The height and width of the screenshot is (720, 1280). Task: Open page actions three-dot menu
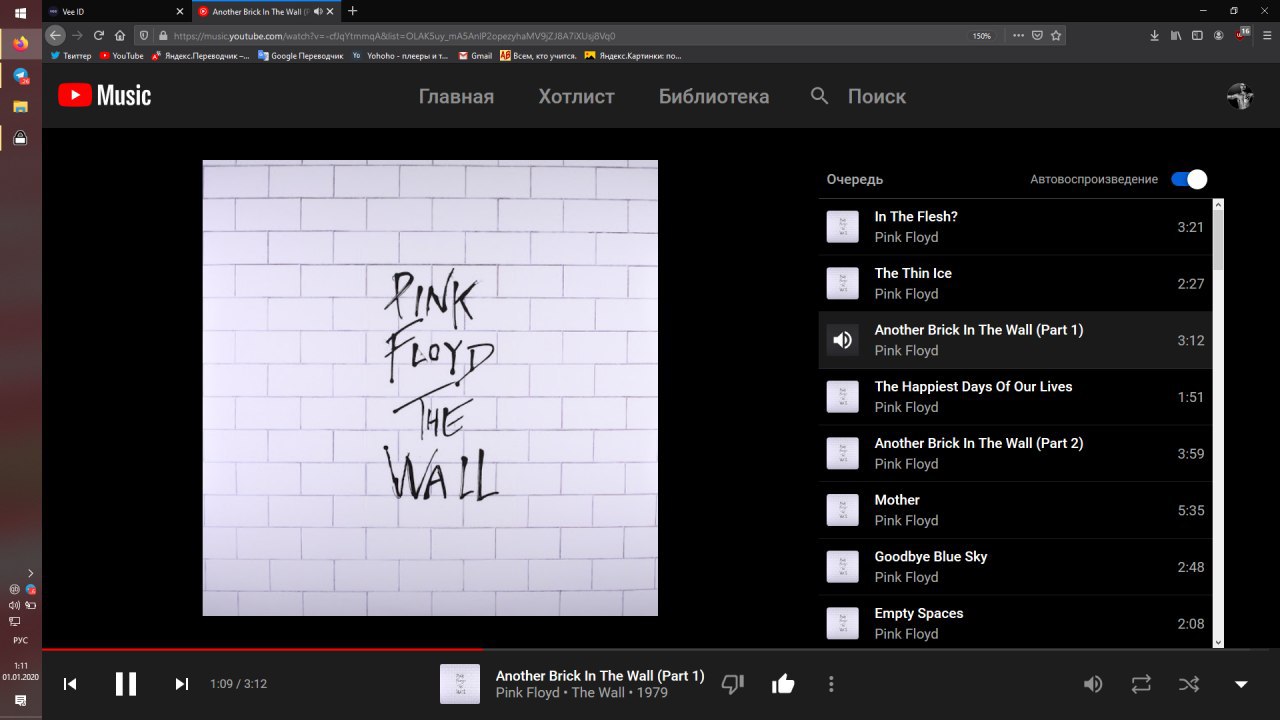click(1018, 35)
